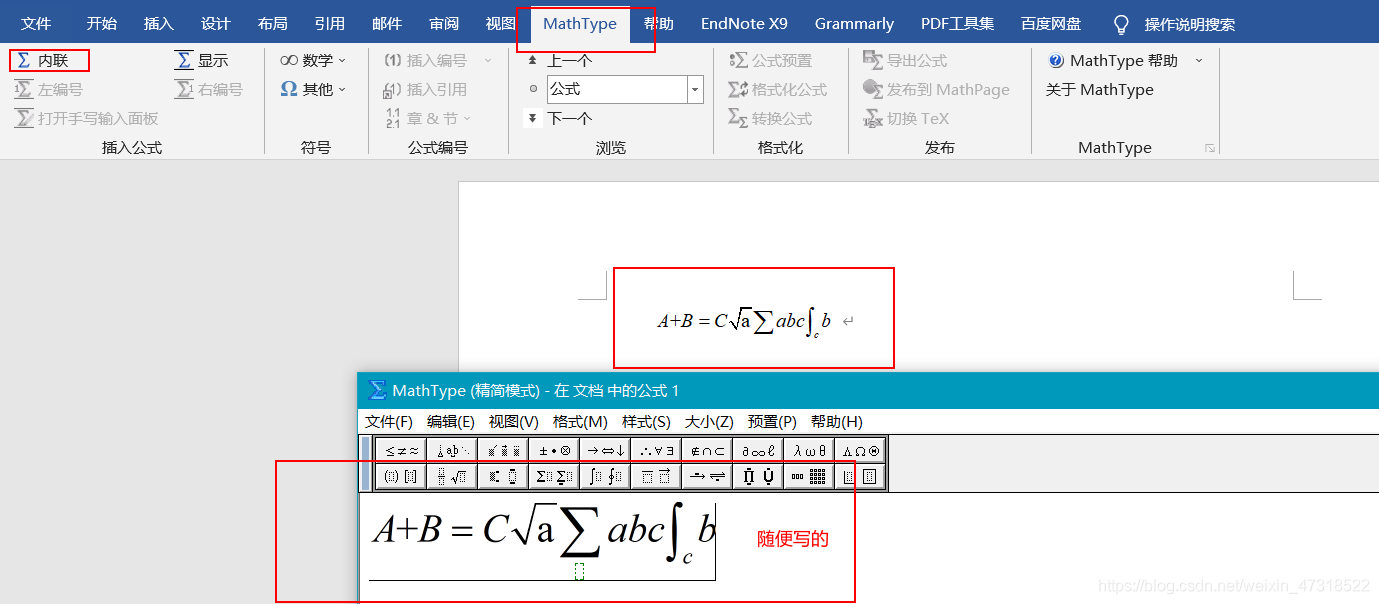The width and height of the screenshot is (1379, 604).
Task: Insert a display equation (显示)
Action: 202,61
